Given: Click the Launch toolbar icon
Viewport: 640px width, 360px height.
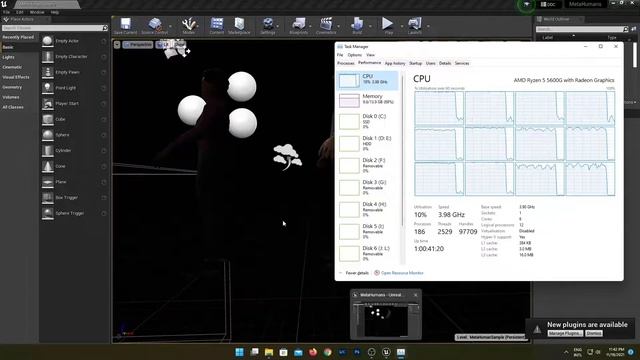Looking at the screenshot, I should click(414, 26).
